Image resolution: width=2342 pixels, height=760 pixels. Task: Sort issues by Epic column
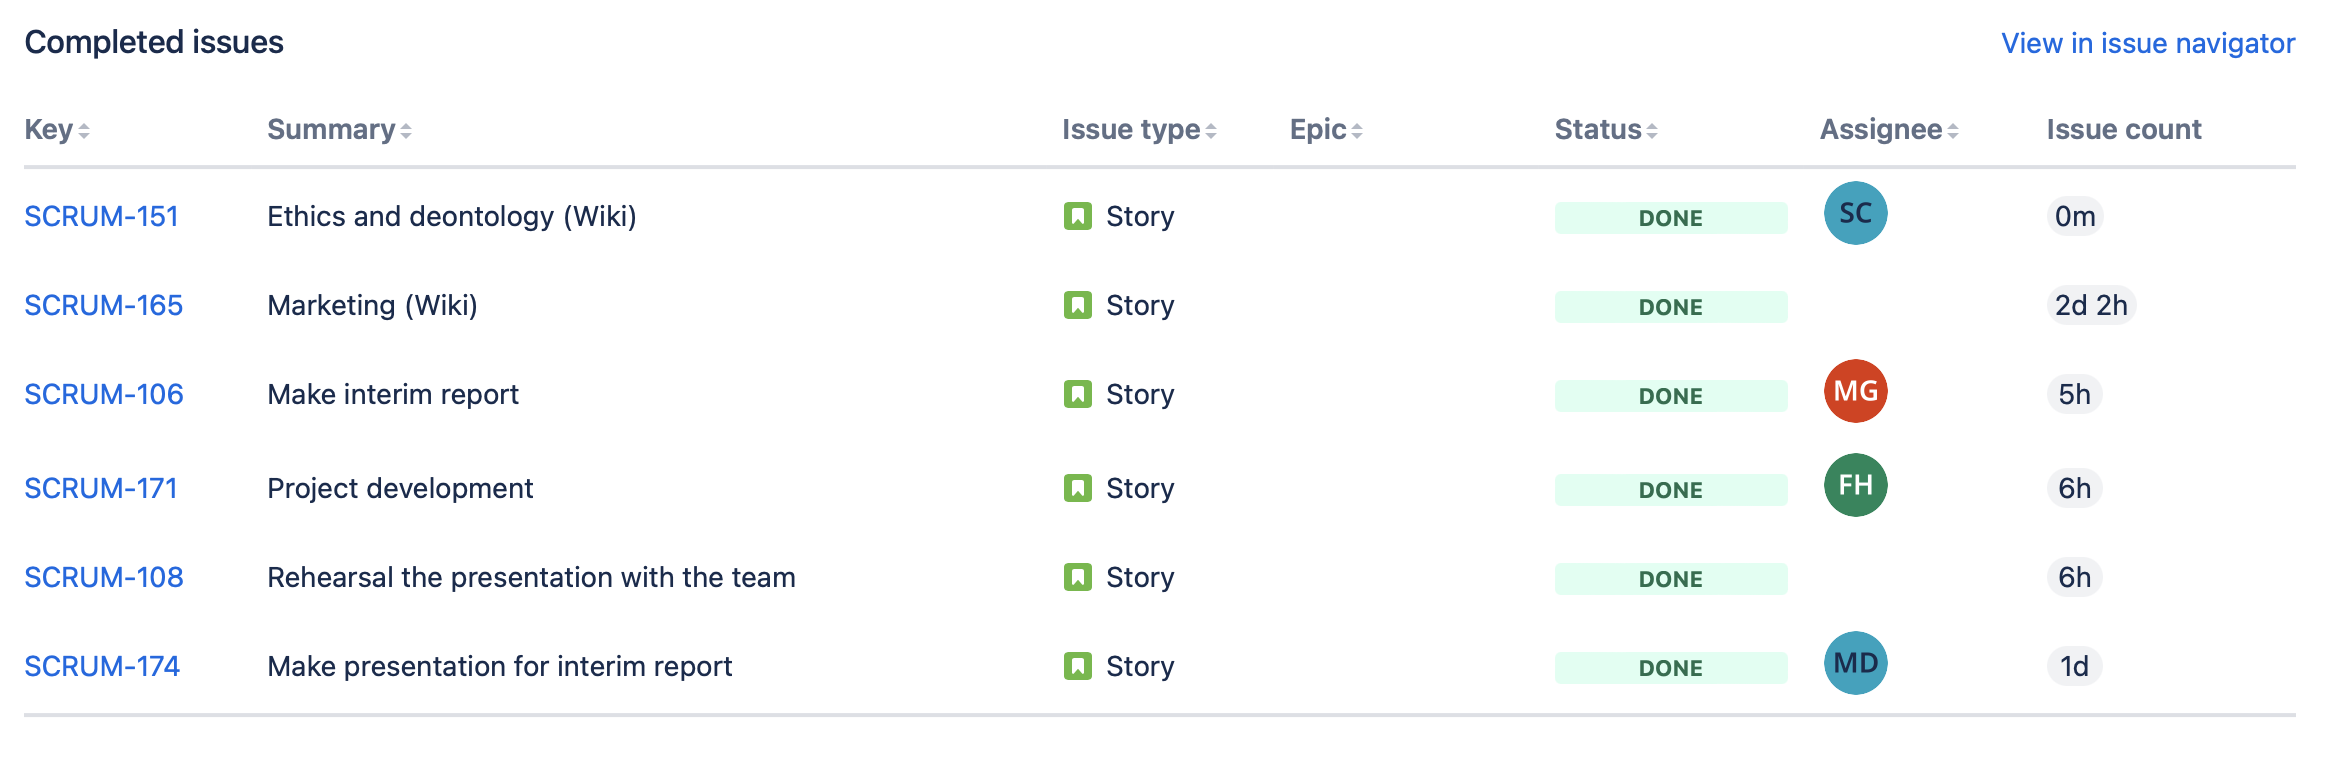point(1325,130)
